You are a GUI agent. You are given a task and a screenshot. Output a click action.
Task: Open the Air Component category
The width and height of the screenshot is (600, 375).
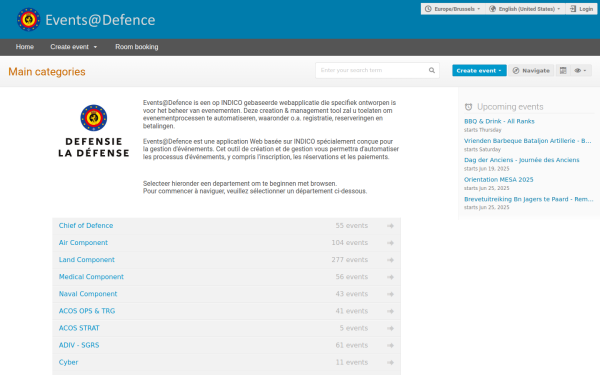tap(83, 243)
